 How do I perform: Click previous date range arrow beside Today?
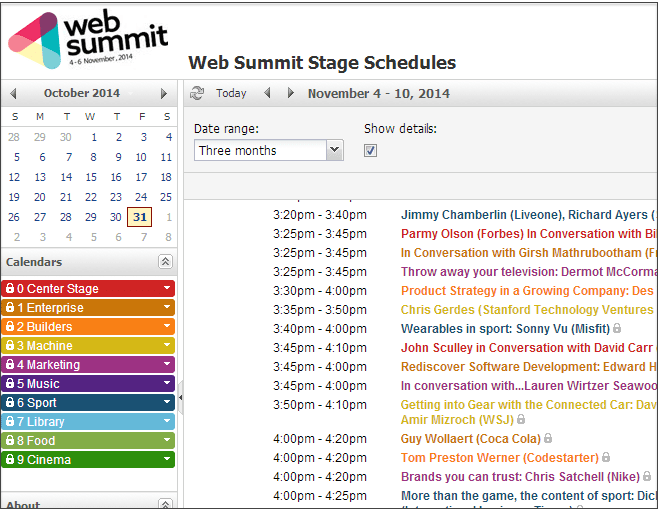coord(267,93)
